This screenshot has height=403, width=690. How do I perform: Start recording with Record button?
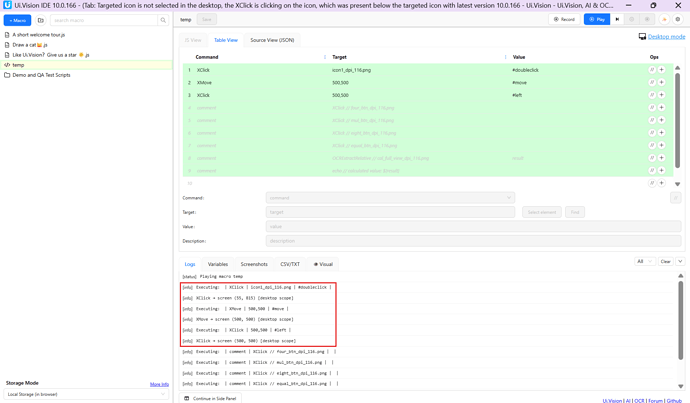click(x=564, y=19)
